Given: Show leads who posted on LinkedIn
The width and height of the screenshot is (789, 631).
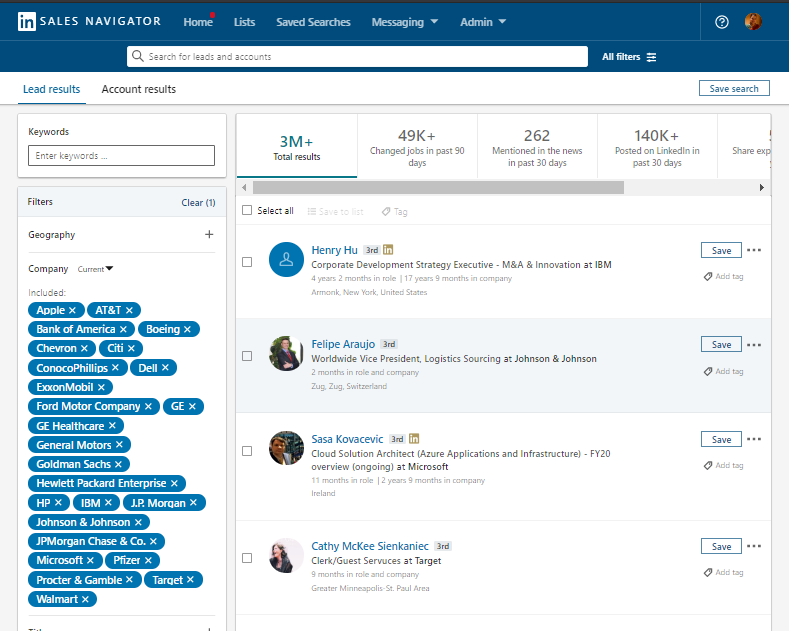Looking at the screenshot, I should (x=657, y=146).
